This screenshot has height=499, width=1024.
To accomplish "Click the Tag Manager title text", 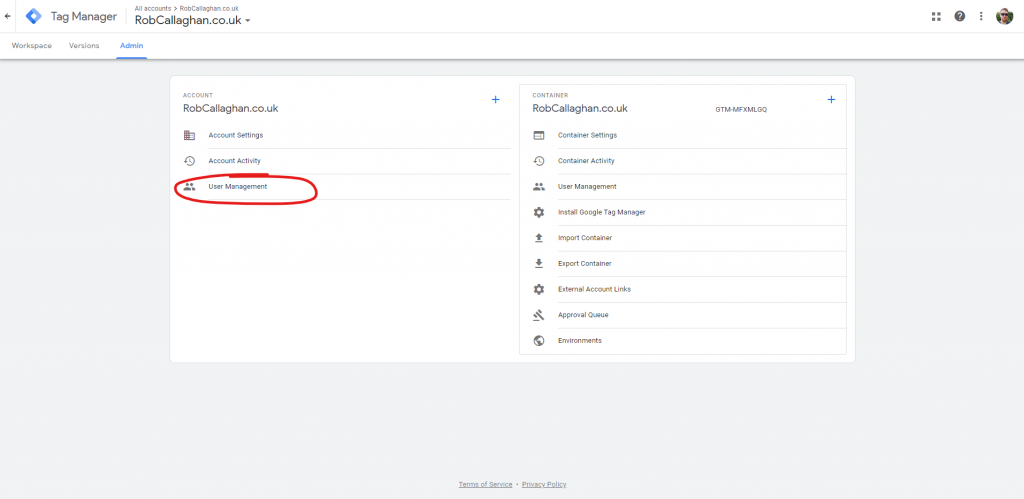I will [84, 16].
